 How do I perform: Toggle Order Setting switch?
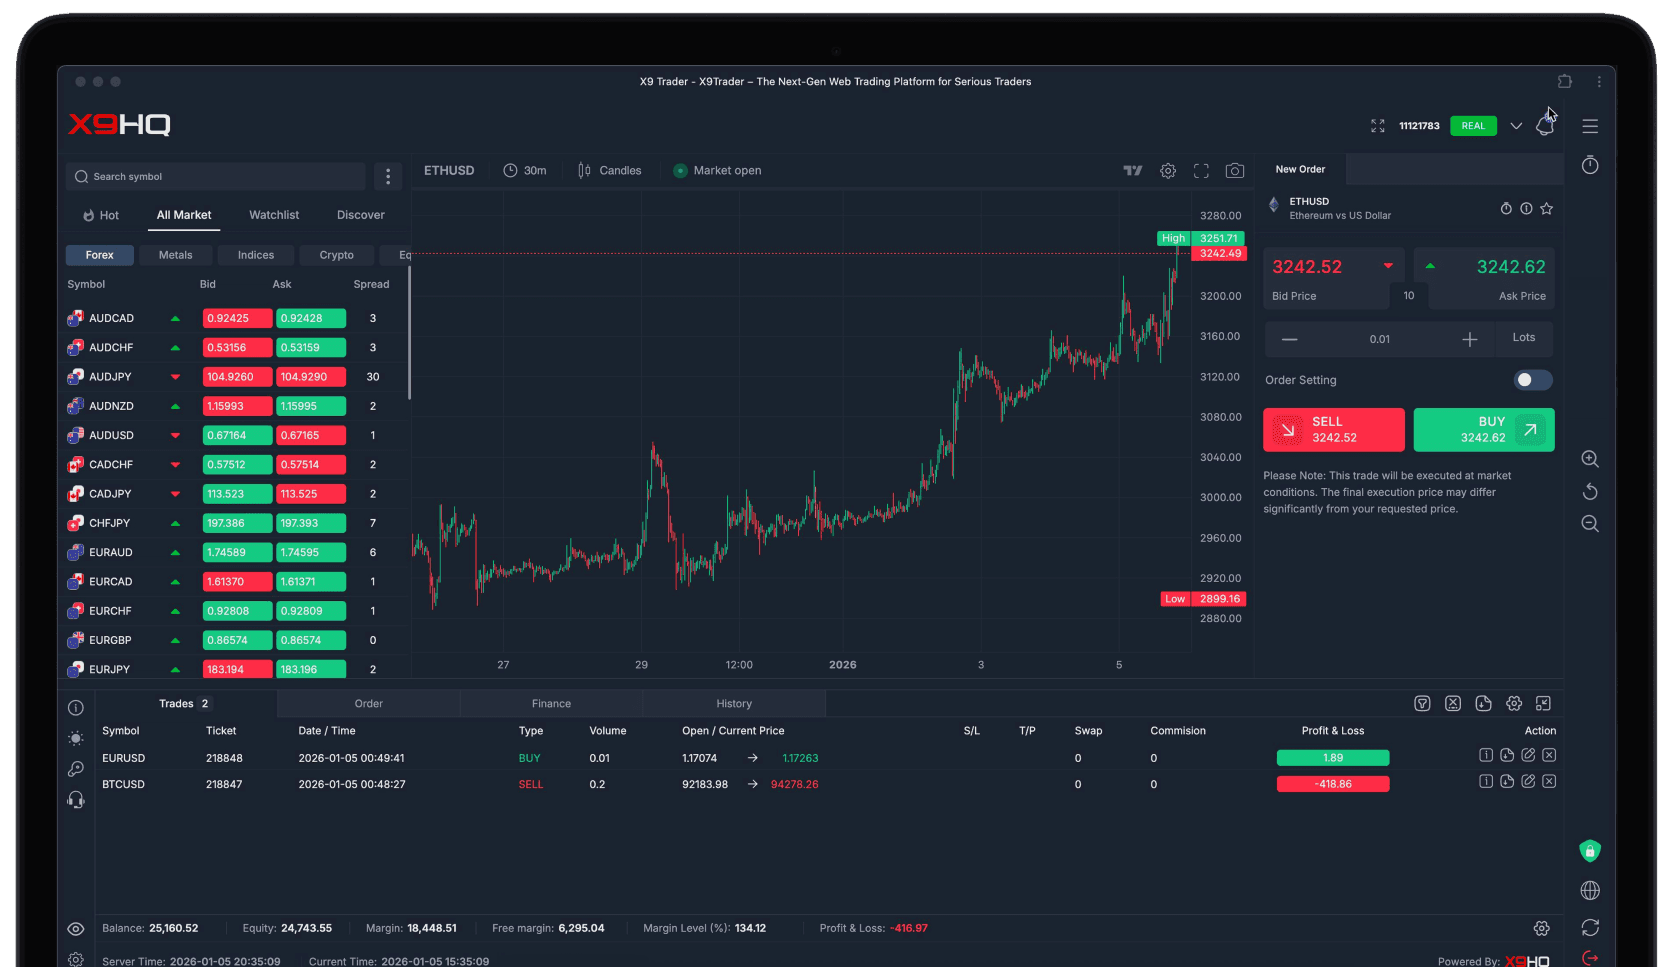(x=1532, y=380)
